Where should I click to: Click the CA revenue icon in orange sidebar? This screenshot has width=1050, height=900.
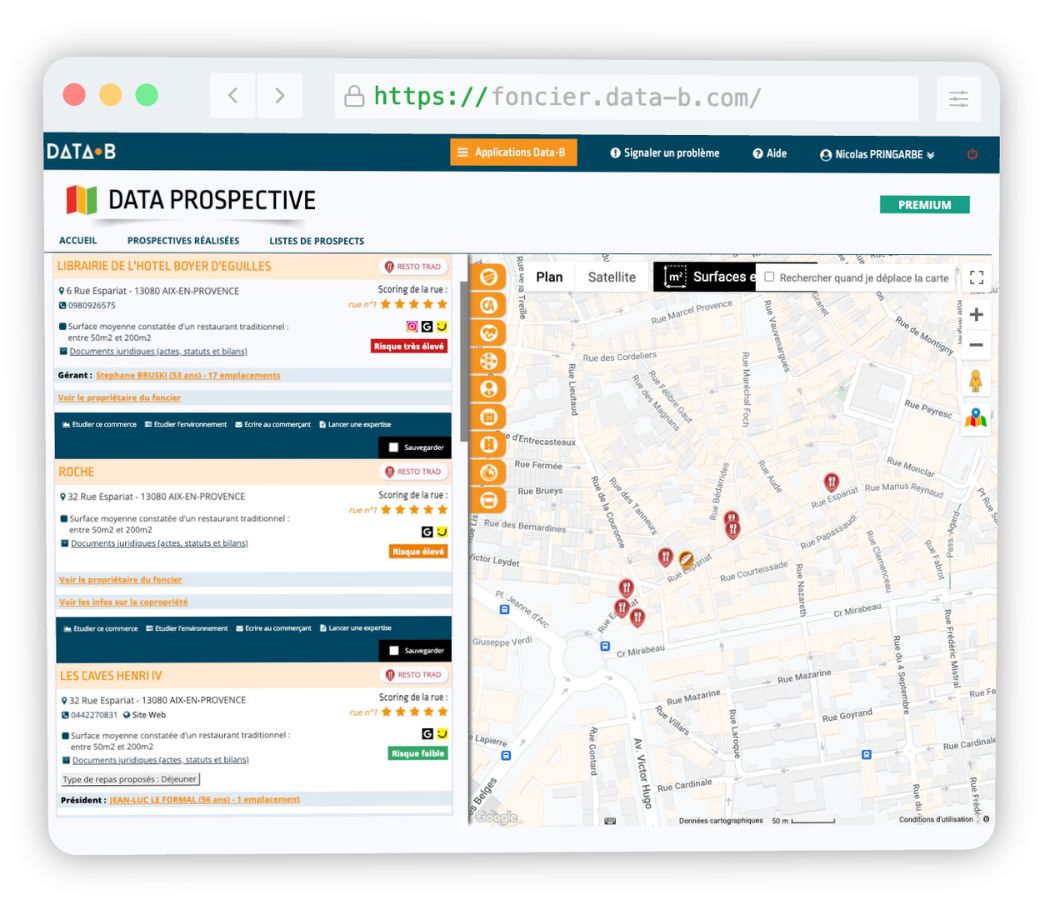coord(488,305)
